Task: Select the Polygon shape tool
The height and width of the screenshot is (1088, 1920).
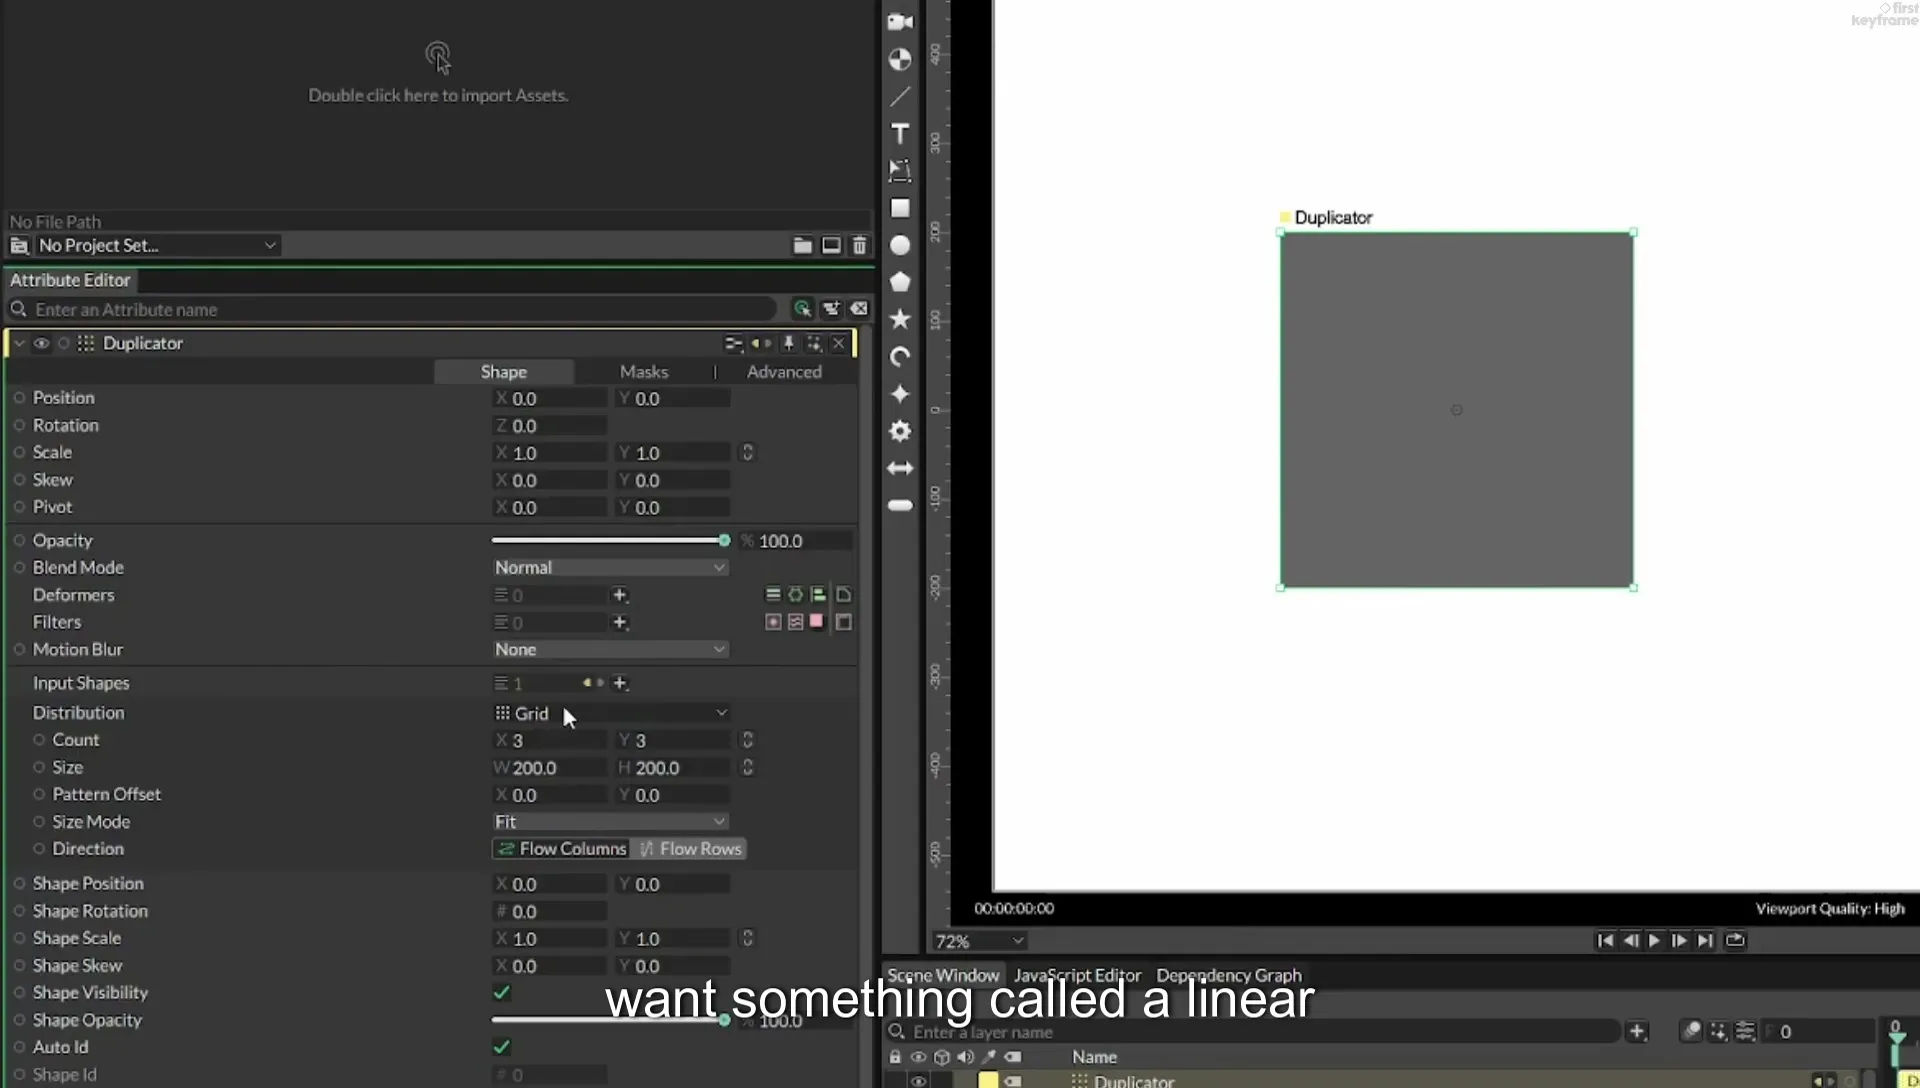Action: 900,282
